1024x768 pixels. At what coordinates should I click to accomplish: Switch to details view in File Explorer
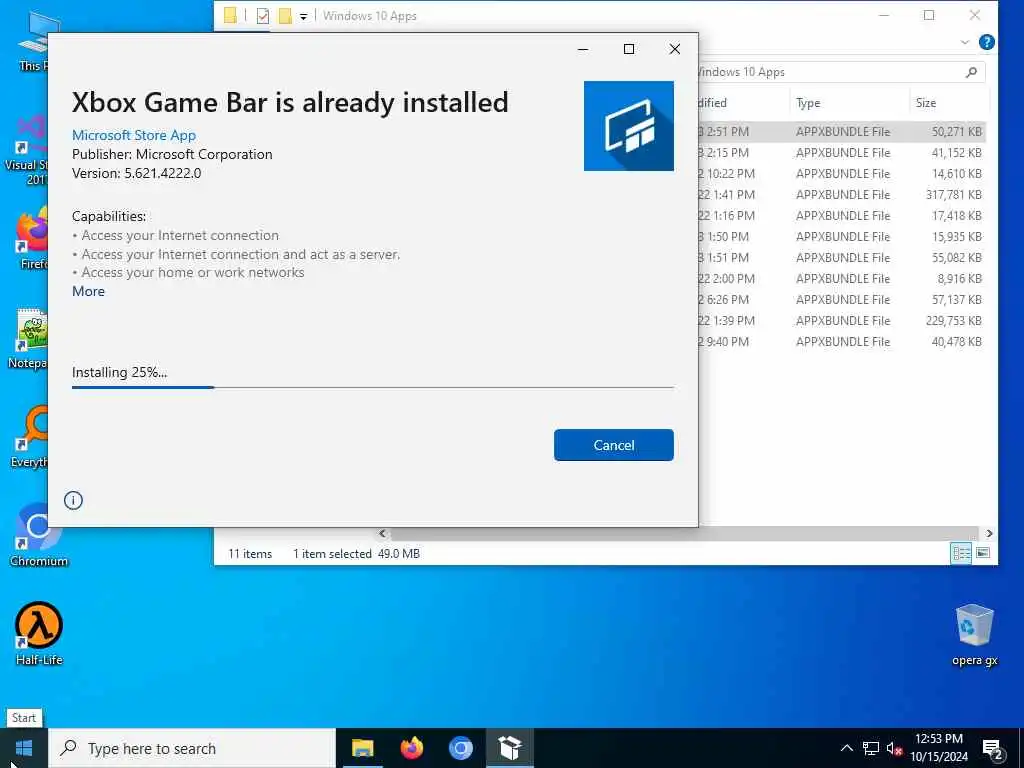click(x=961, y=553)
